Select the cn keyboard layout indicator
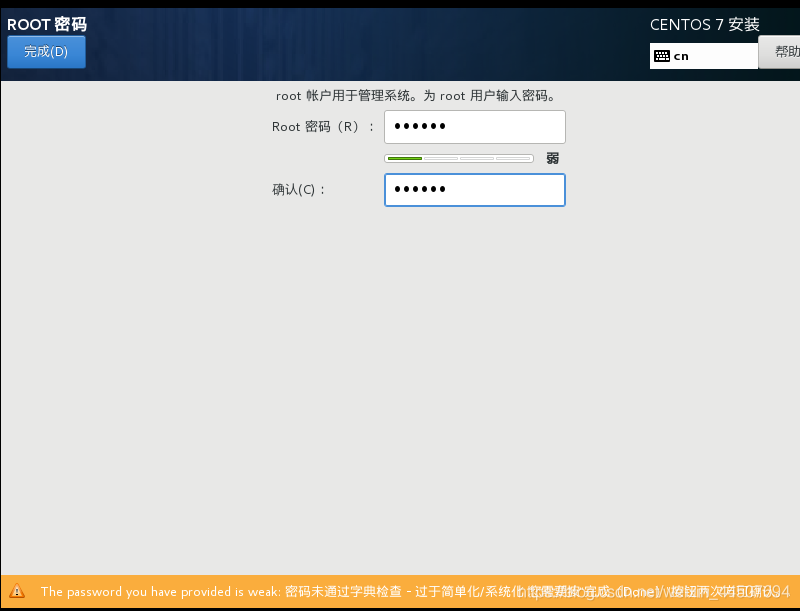Viewport: 800px width, 611px height. coord(704,56)
